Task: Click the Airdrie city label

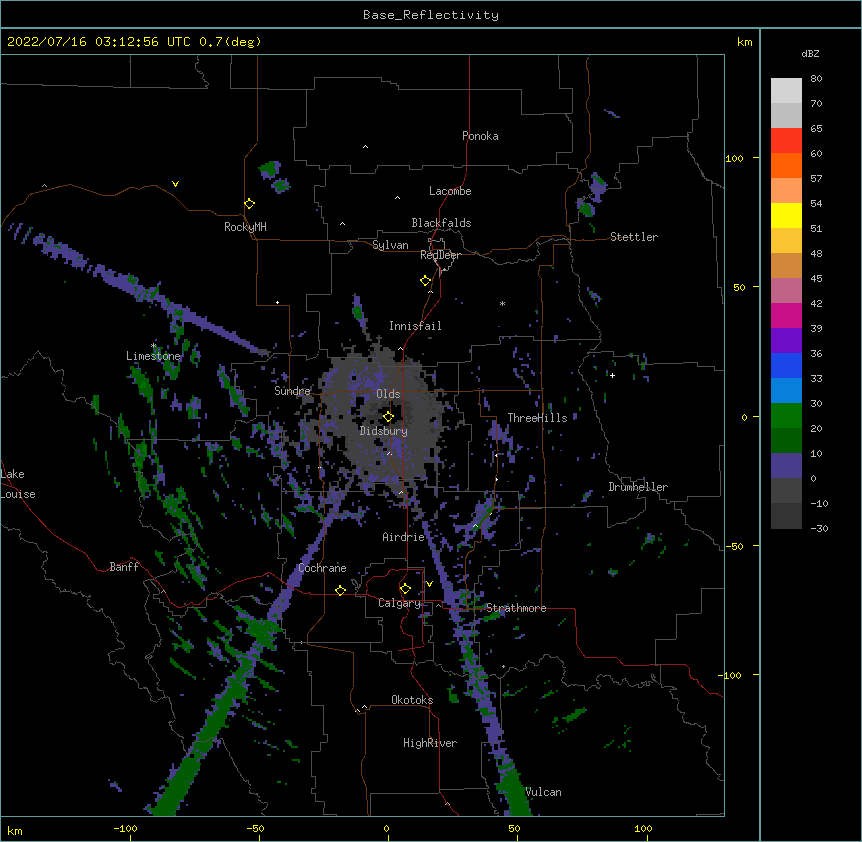Action: point(404,537)
